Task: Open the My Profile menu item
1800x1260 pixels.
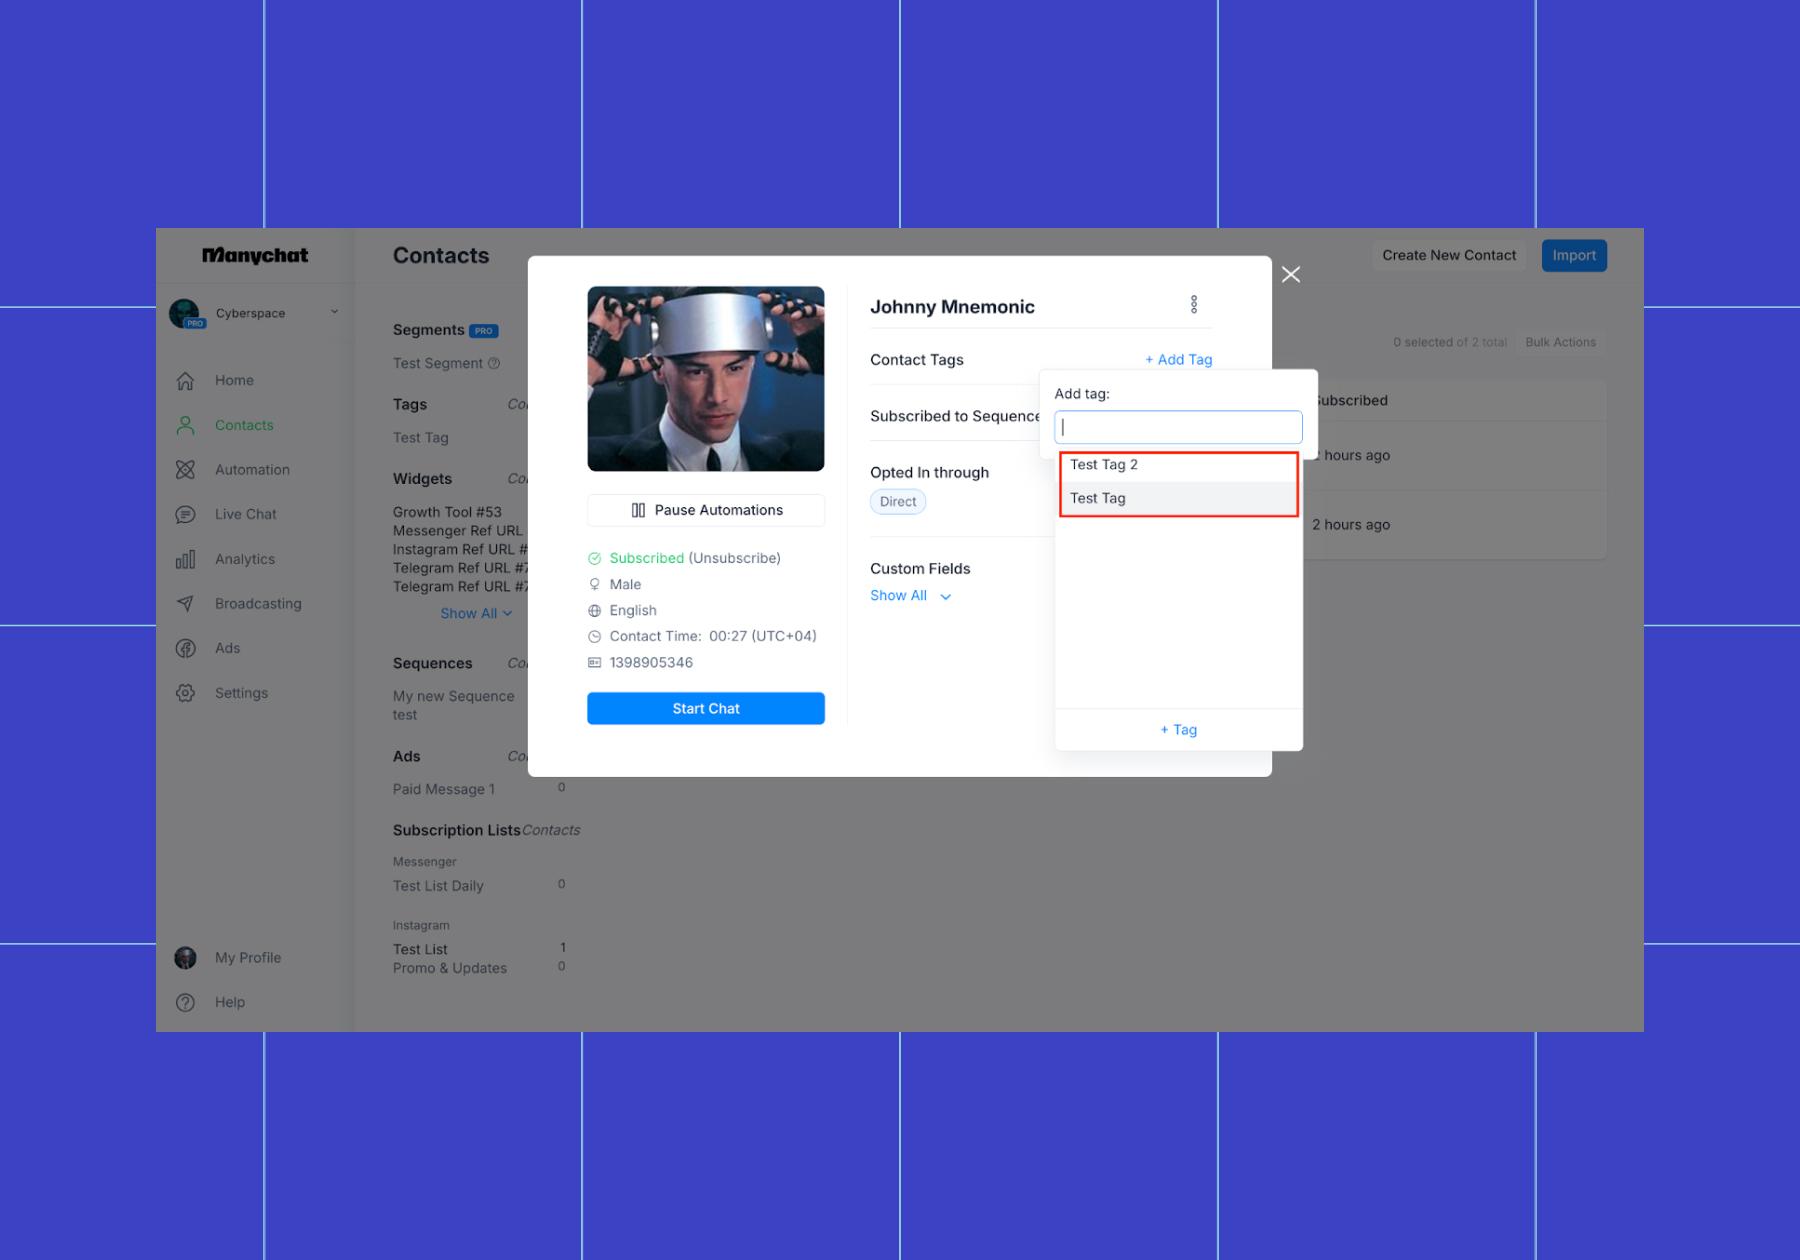Action: (x=248, y=958)
